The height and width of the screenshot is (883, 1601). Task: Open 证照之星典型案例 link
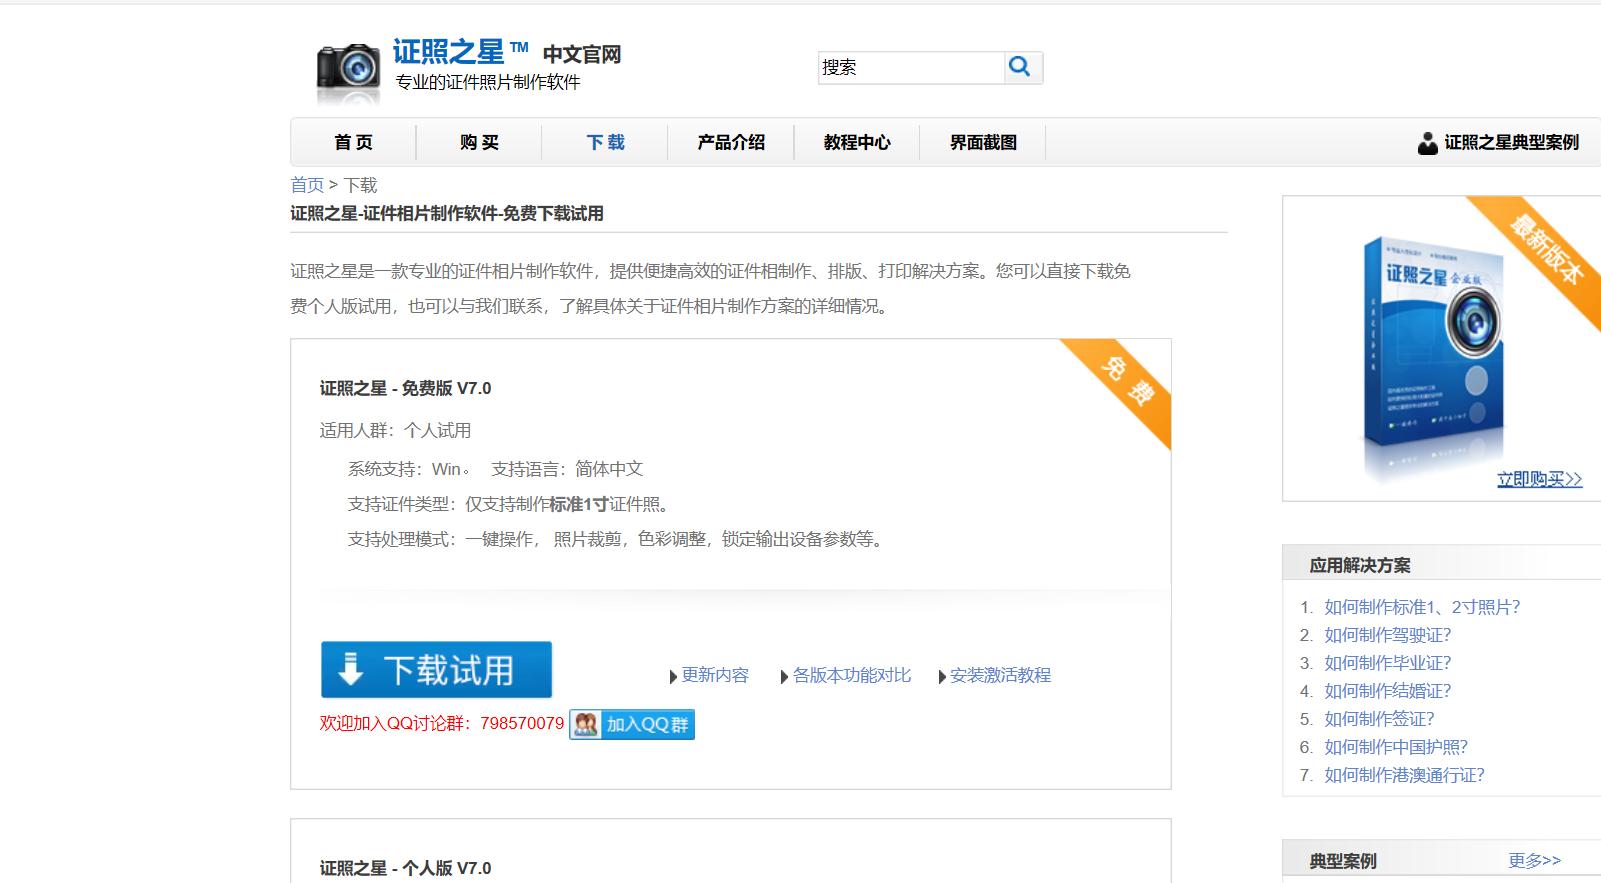tap(1511, 143)
